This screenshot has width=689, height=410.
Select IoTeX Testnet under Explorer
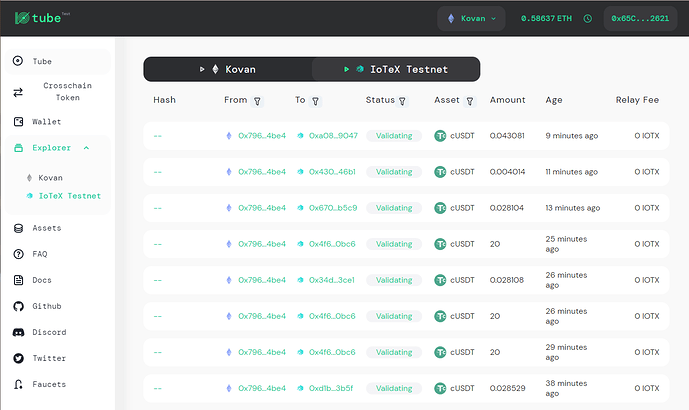[69, 196]
